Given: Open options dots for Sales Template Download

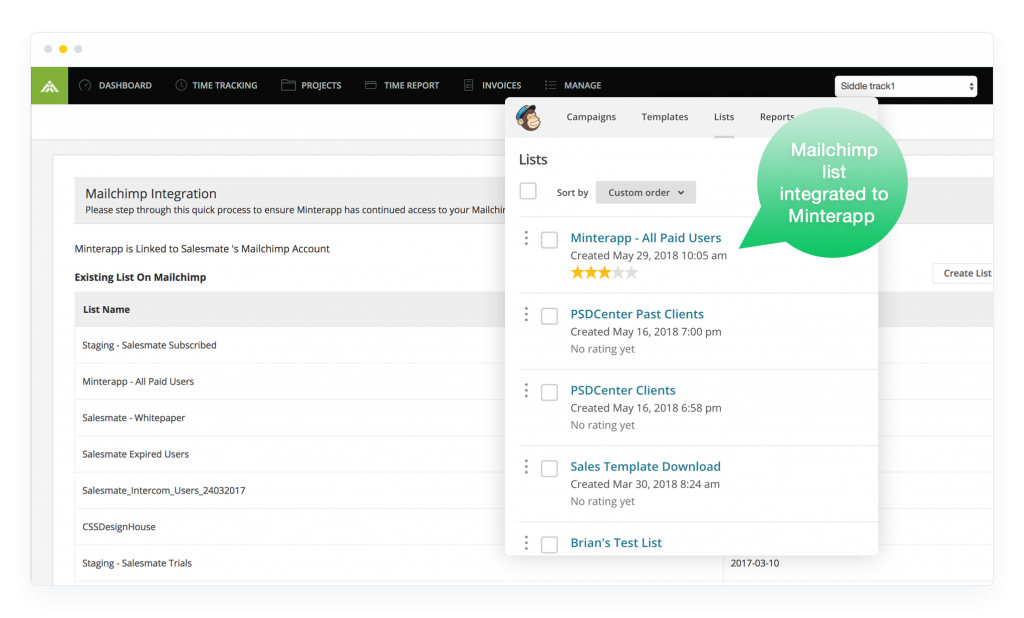Looking at the screenshot, I should click(526, 467).
